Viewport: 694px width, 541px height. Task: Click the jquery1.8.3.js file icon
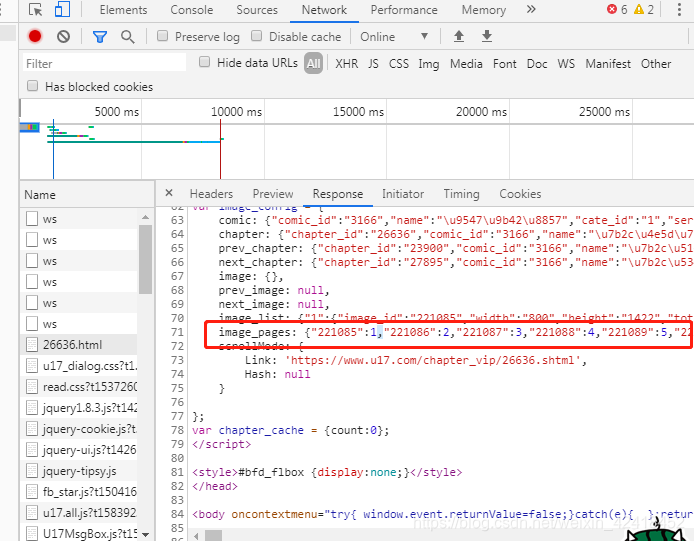point(32,408)
